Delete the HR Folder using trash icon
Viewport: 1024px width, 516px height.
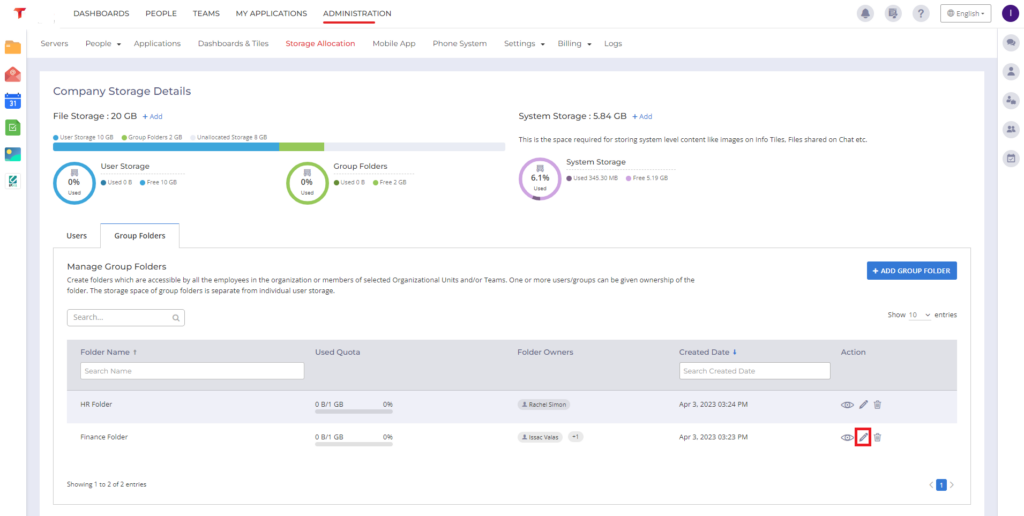(x=877, y=404)
